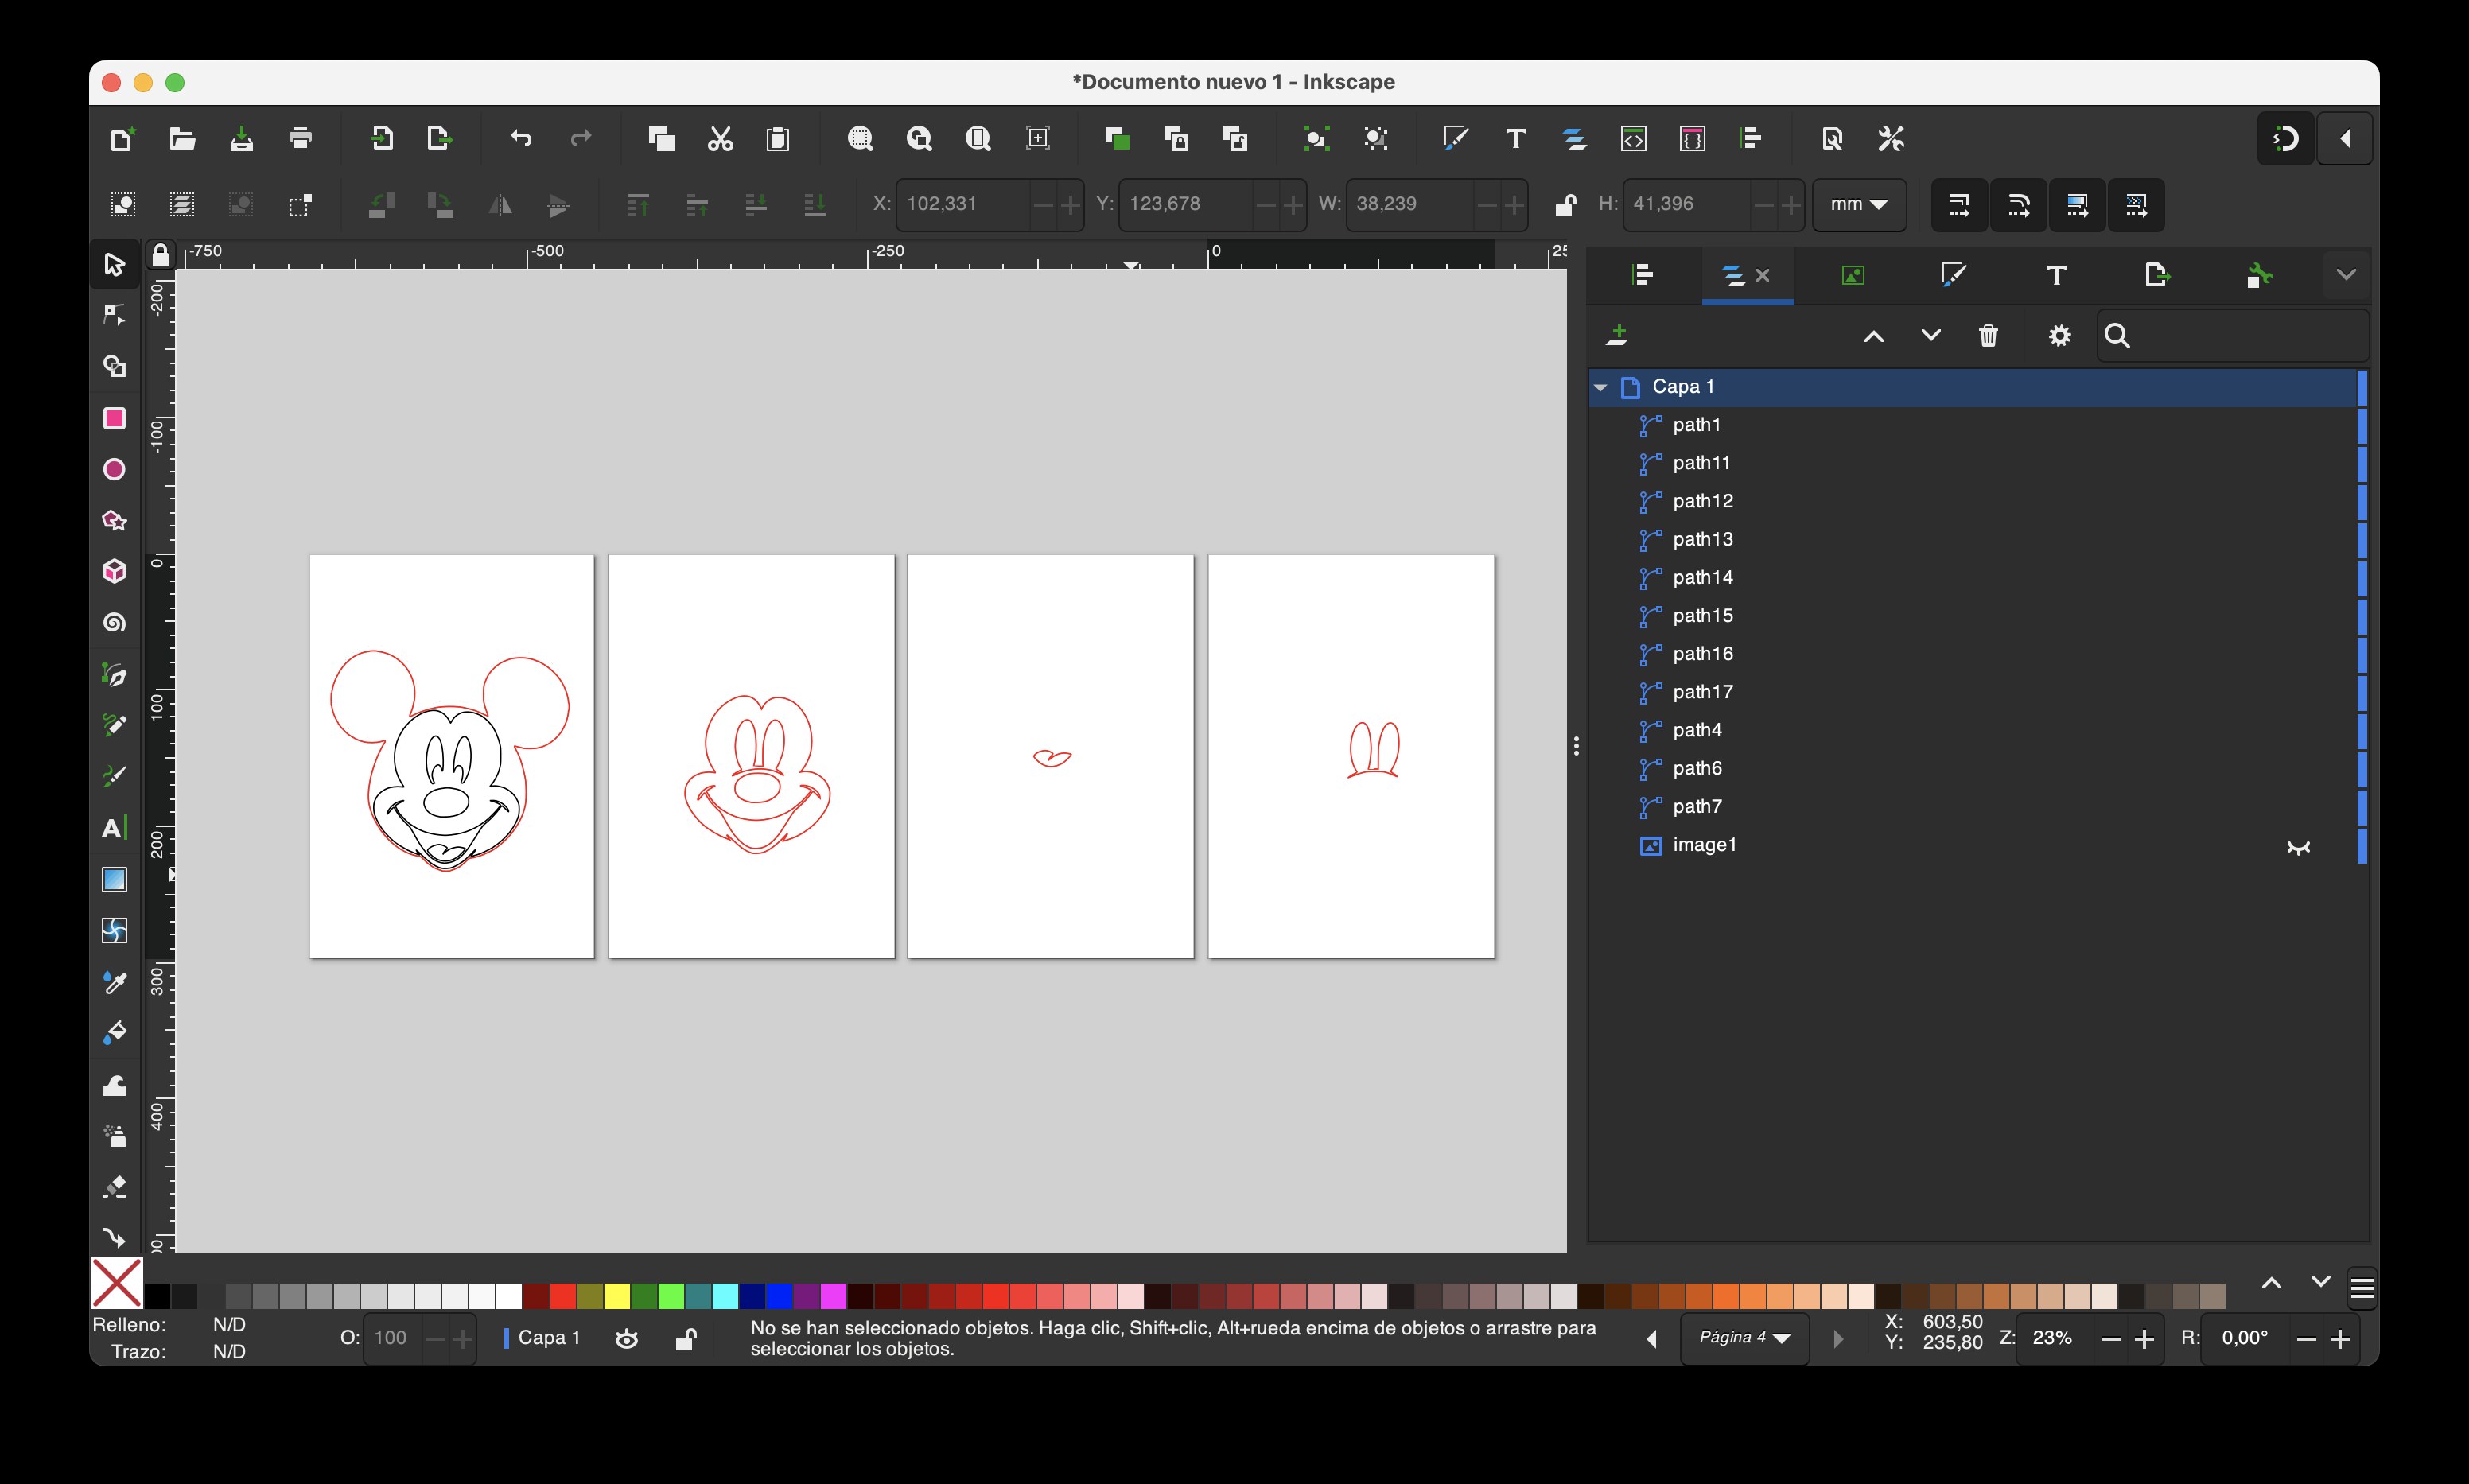Open the palette options menu

(2362, 1288)
